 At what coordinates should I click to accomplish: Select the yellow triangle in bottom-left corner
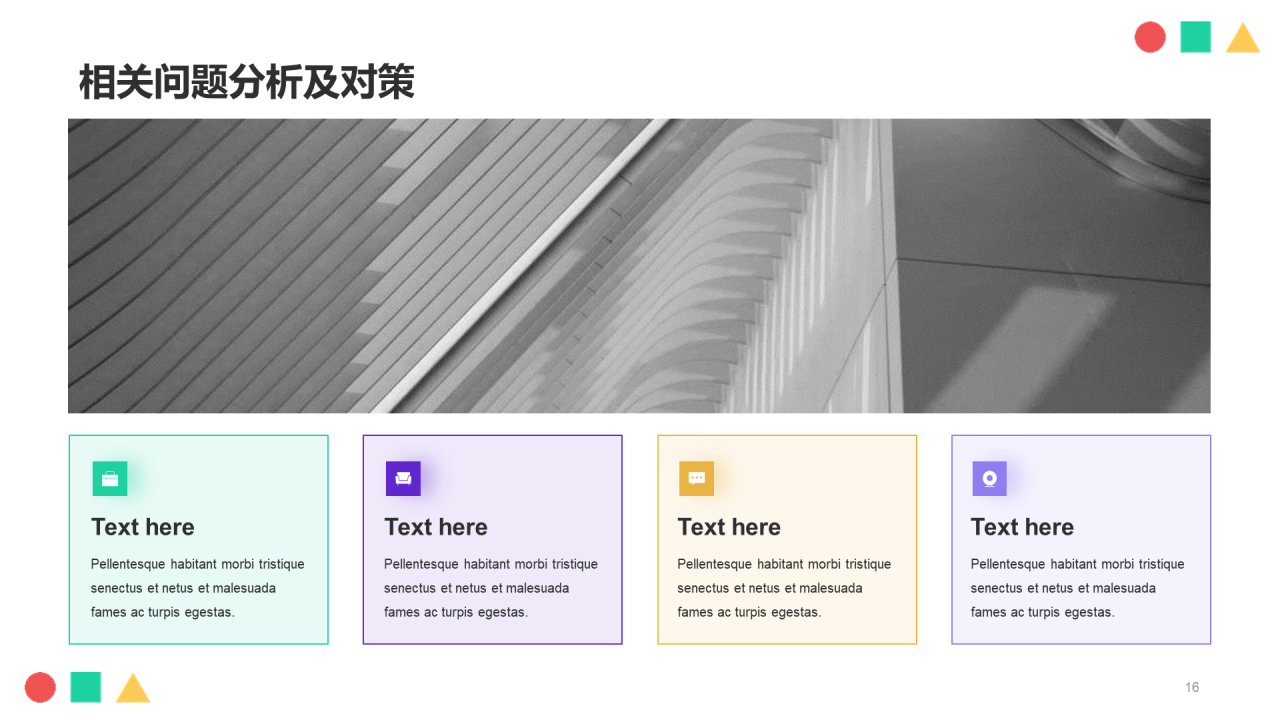(x=133, y=690)
